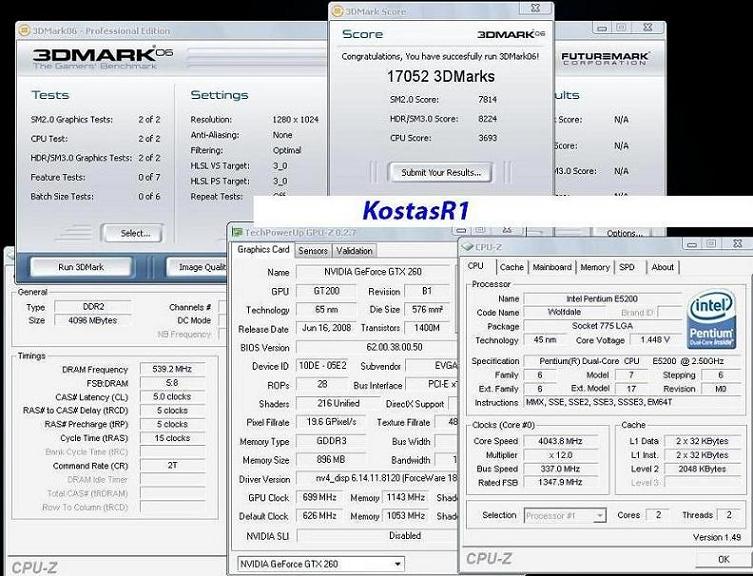Click the Core Voltage value 1.448 V
This screenshot has width=753, height=576.
[x=655, y=340]
